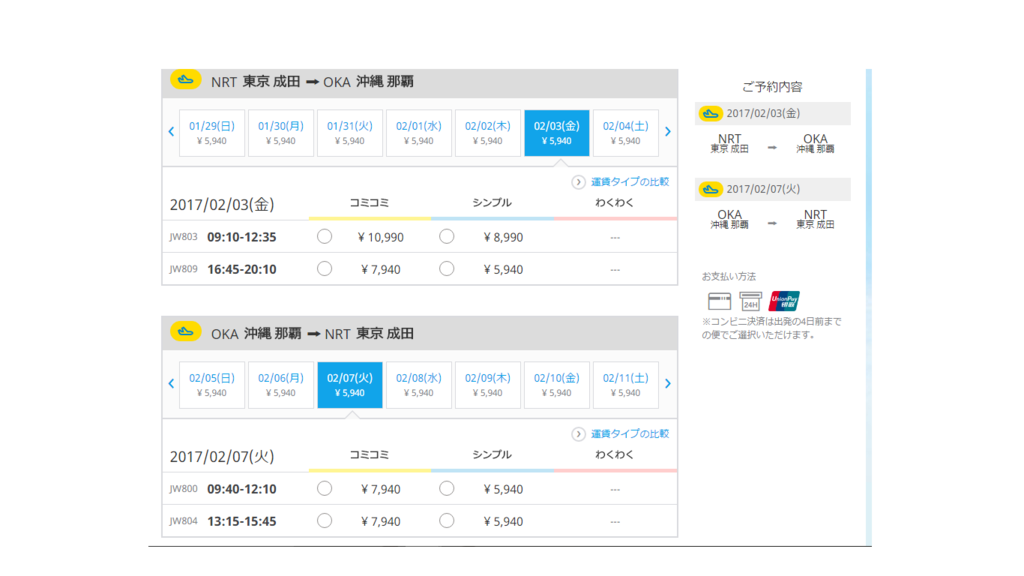This screenshot has height=576, width=1024.
Task: Click return わくわく fare column header
Action: point(615,455)
